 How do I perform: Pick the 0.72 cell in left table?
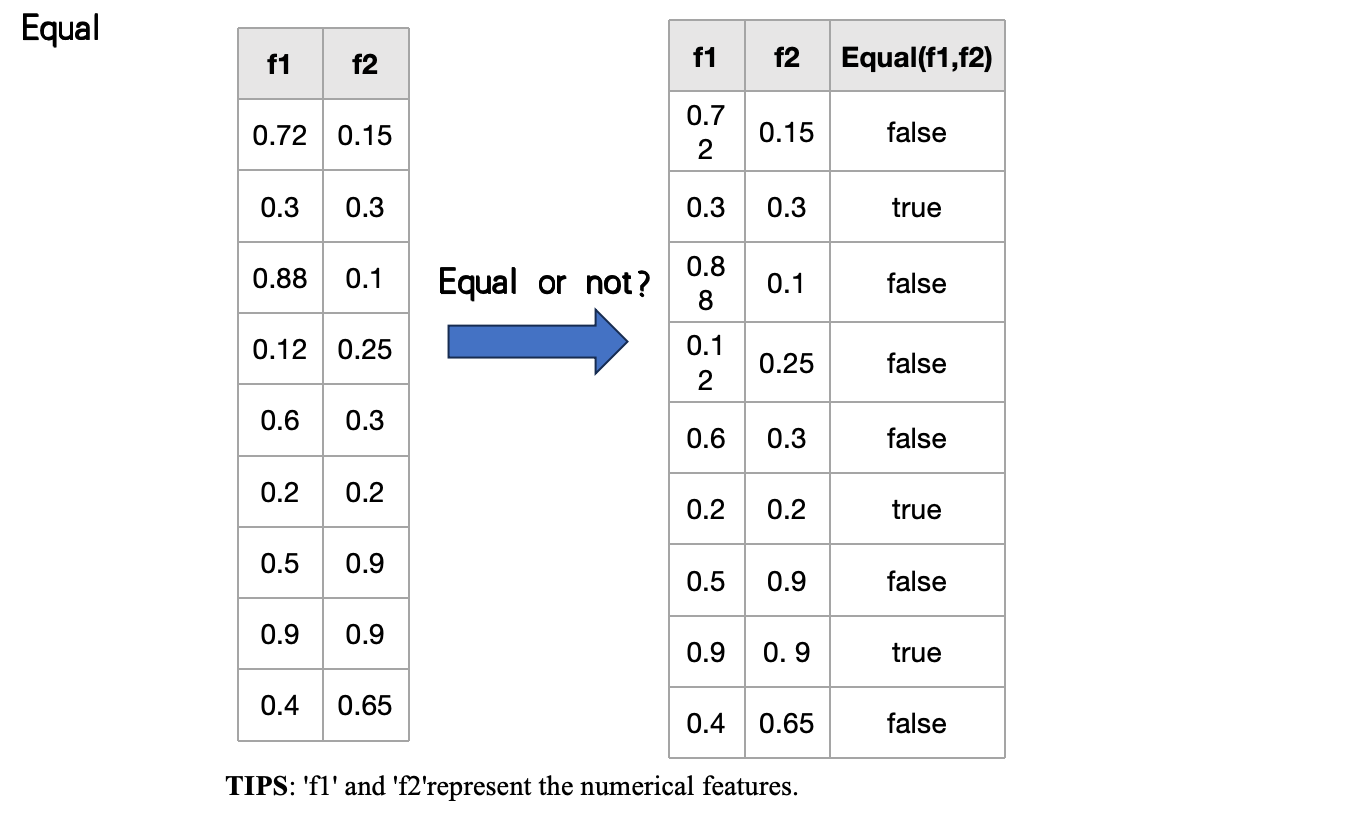tap(280, 136)
